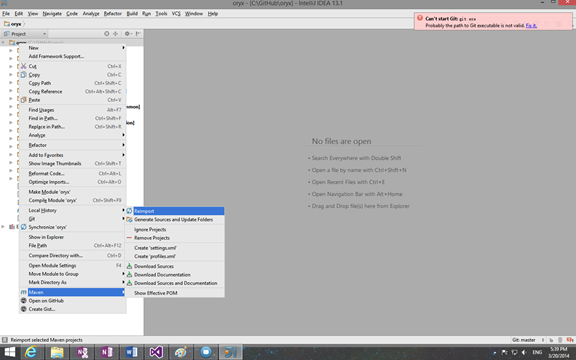Click the Windows Start button
The height and width of the screenshot is (360, 576).
click(9, 352)
